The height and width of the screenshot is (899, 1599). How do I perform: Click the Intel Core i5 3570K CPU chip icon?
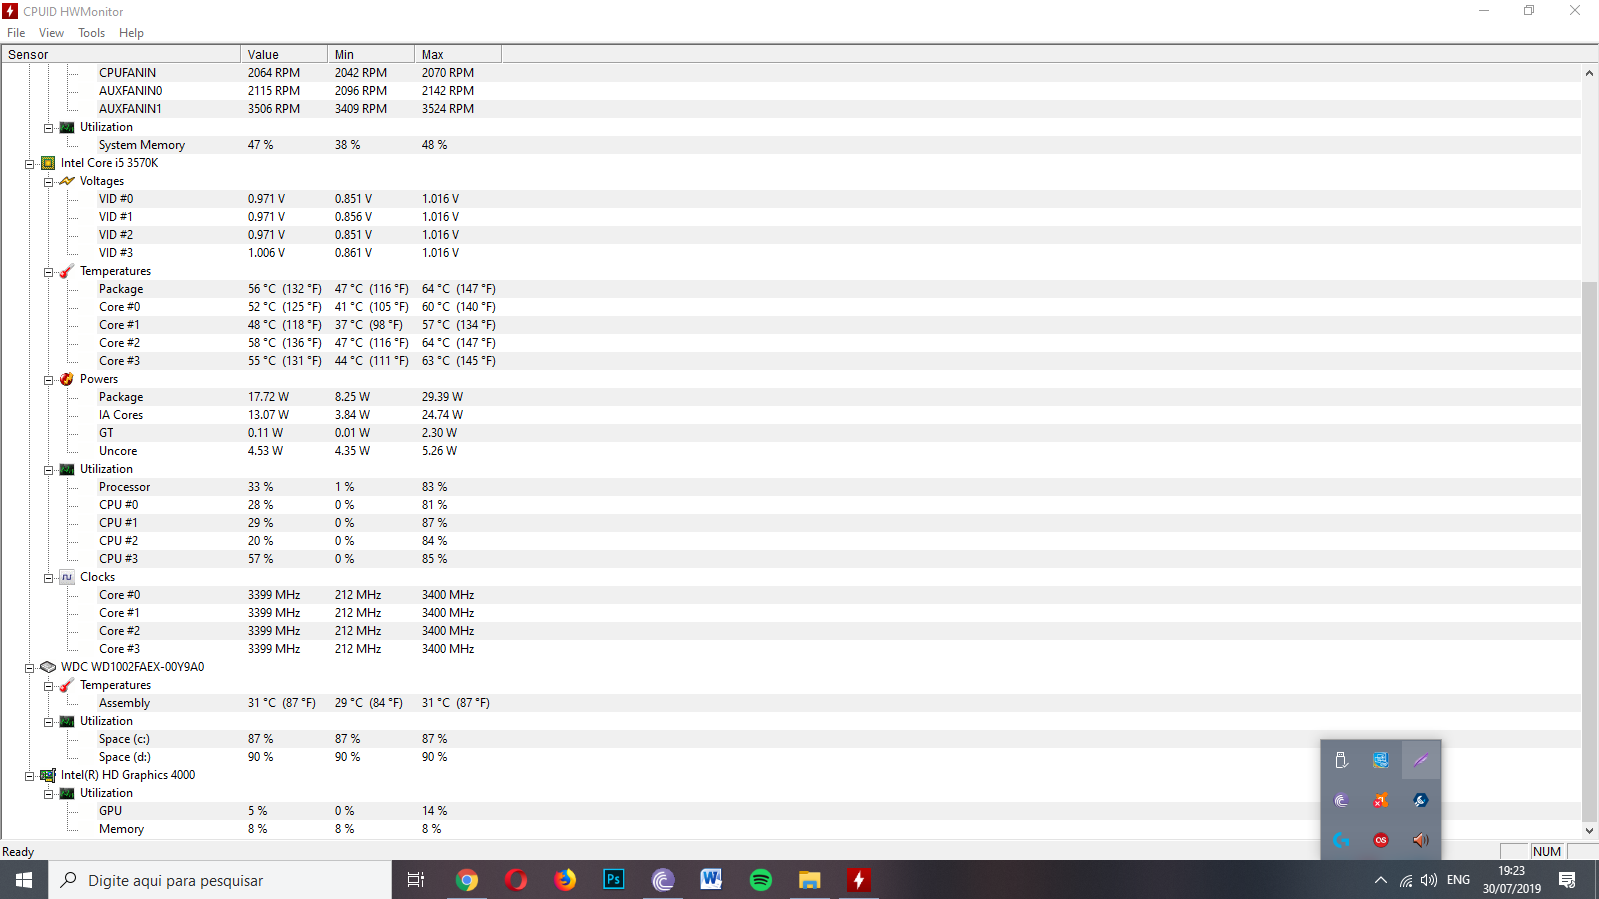48,163
